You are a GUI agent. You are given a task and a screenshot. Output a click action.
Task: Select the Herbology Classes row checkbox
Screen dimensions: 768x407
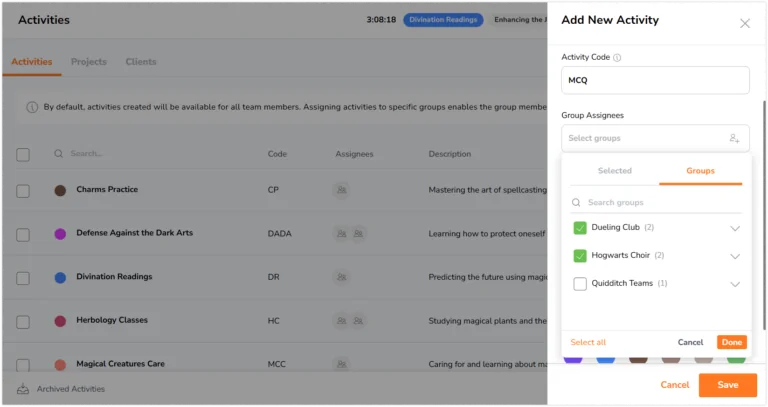pos(23,322)
